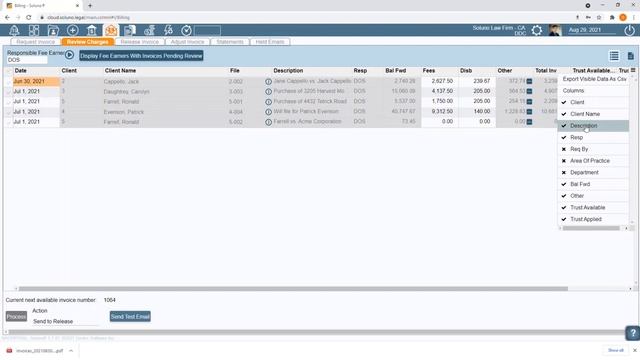The image size is (640, 360).
Task: Click the user profile photo
Action: pos(555,30)
